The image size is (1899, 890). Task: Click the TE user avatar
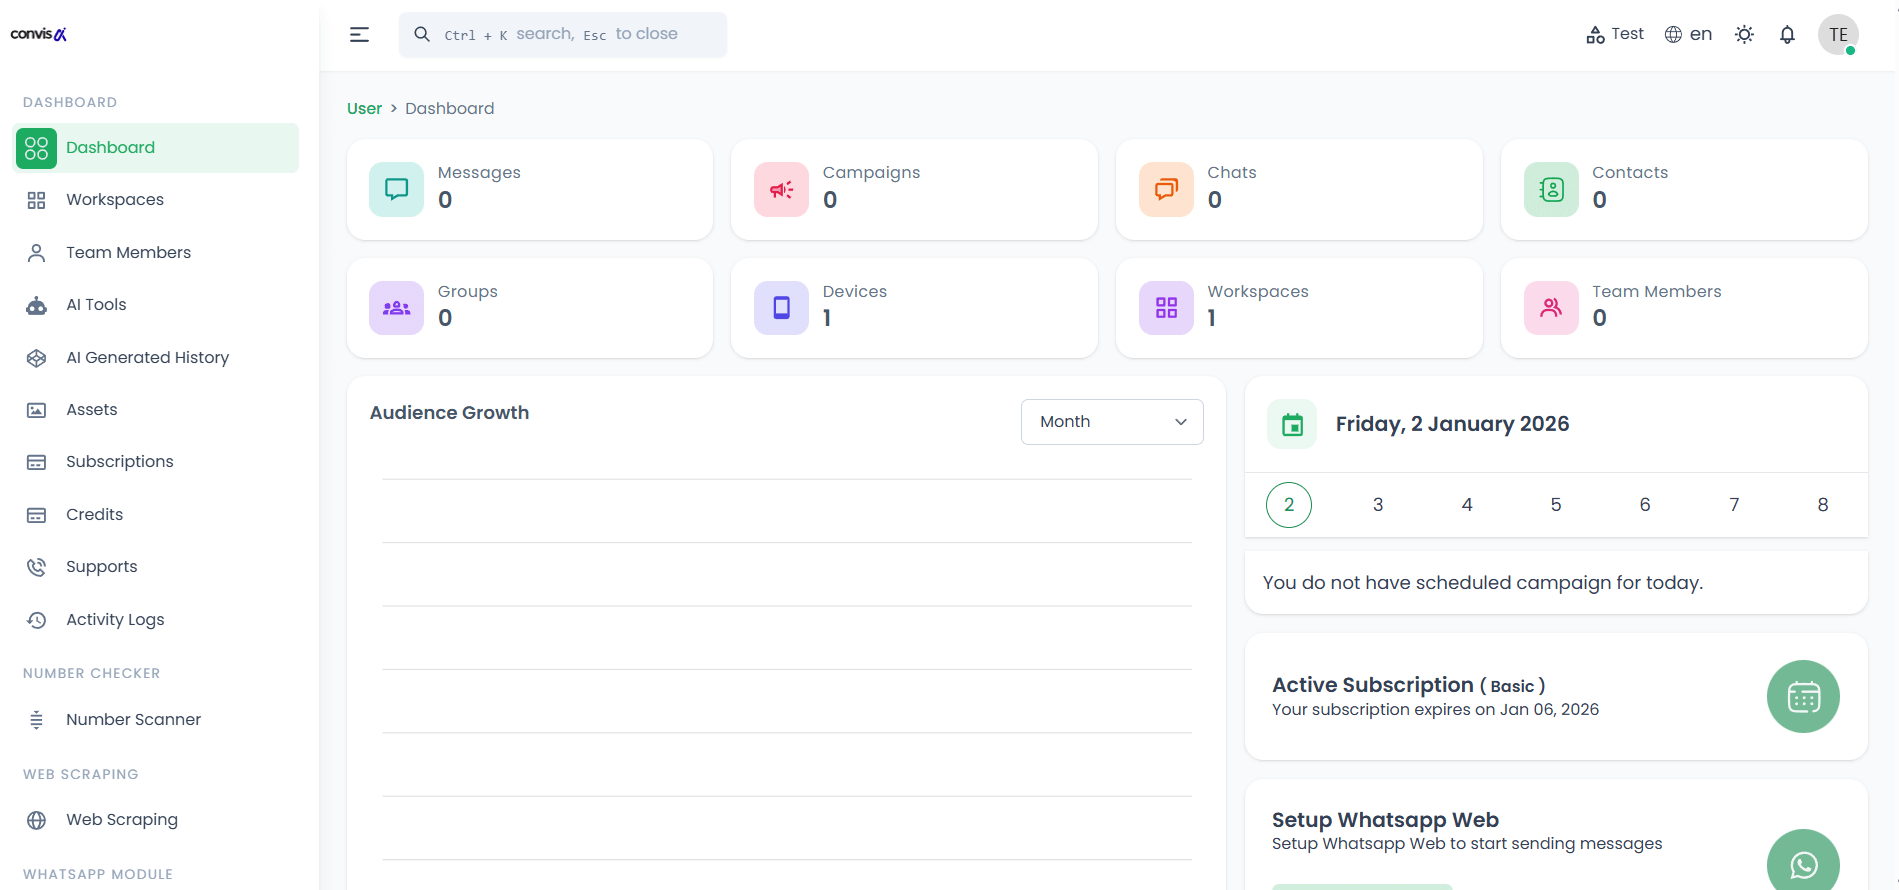coord(1837,35)
